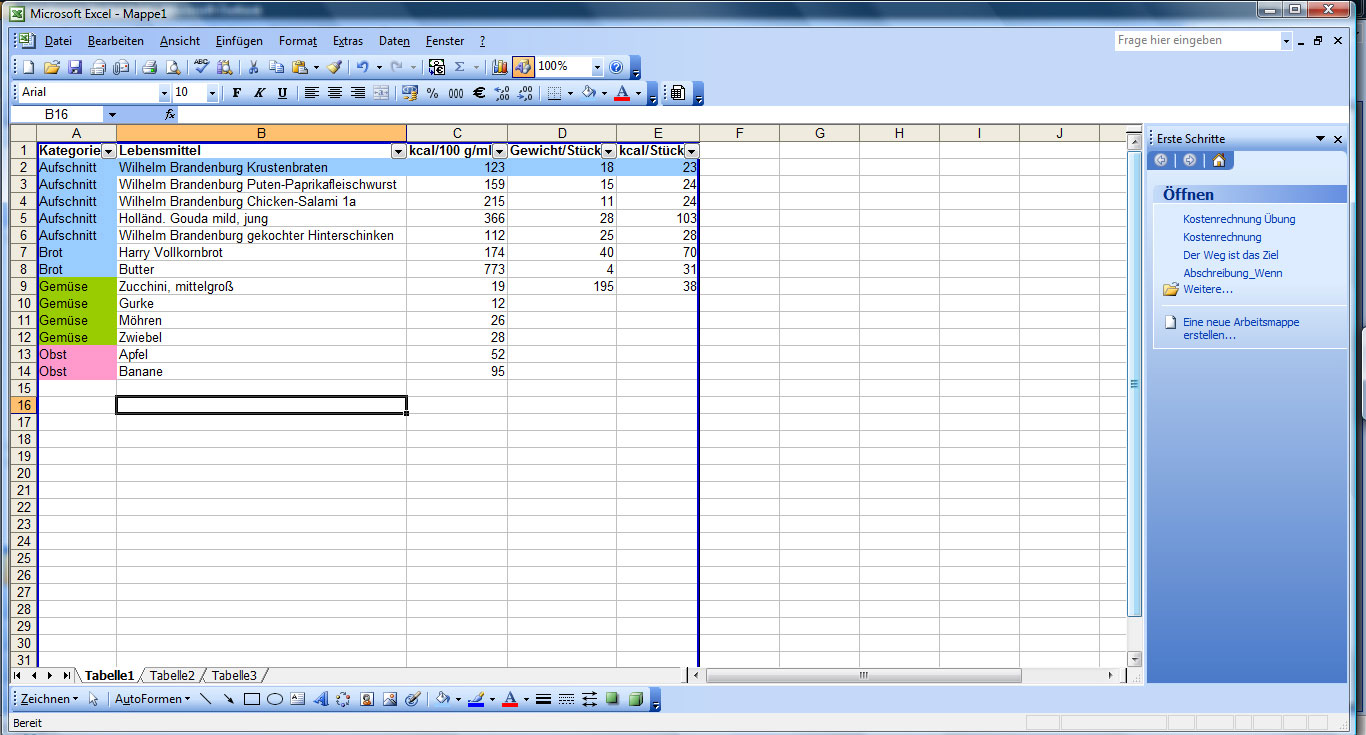This screenshot has width=1366, height=735.
Task: Open 3D style drawing toolbar icon
Action: tap(635, 699)
